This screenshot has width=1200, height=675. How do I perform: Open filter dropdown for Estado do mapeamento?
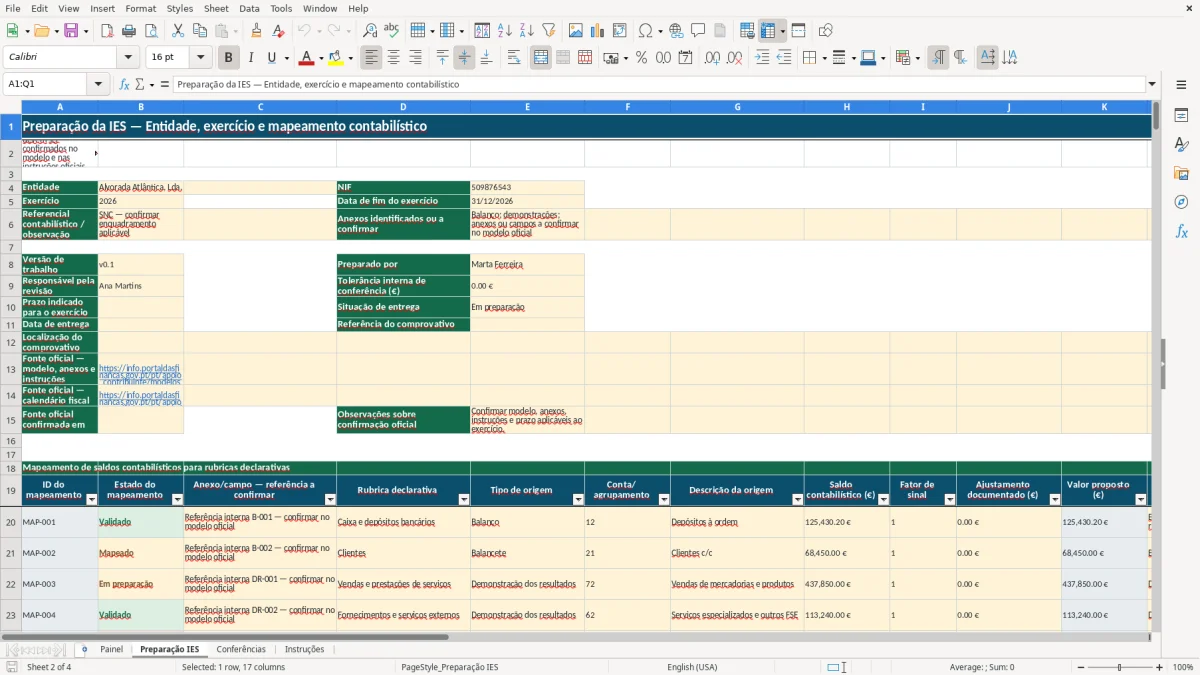pyautogui.click(x=177, y=499)
